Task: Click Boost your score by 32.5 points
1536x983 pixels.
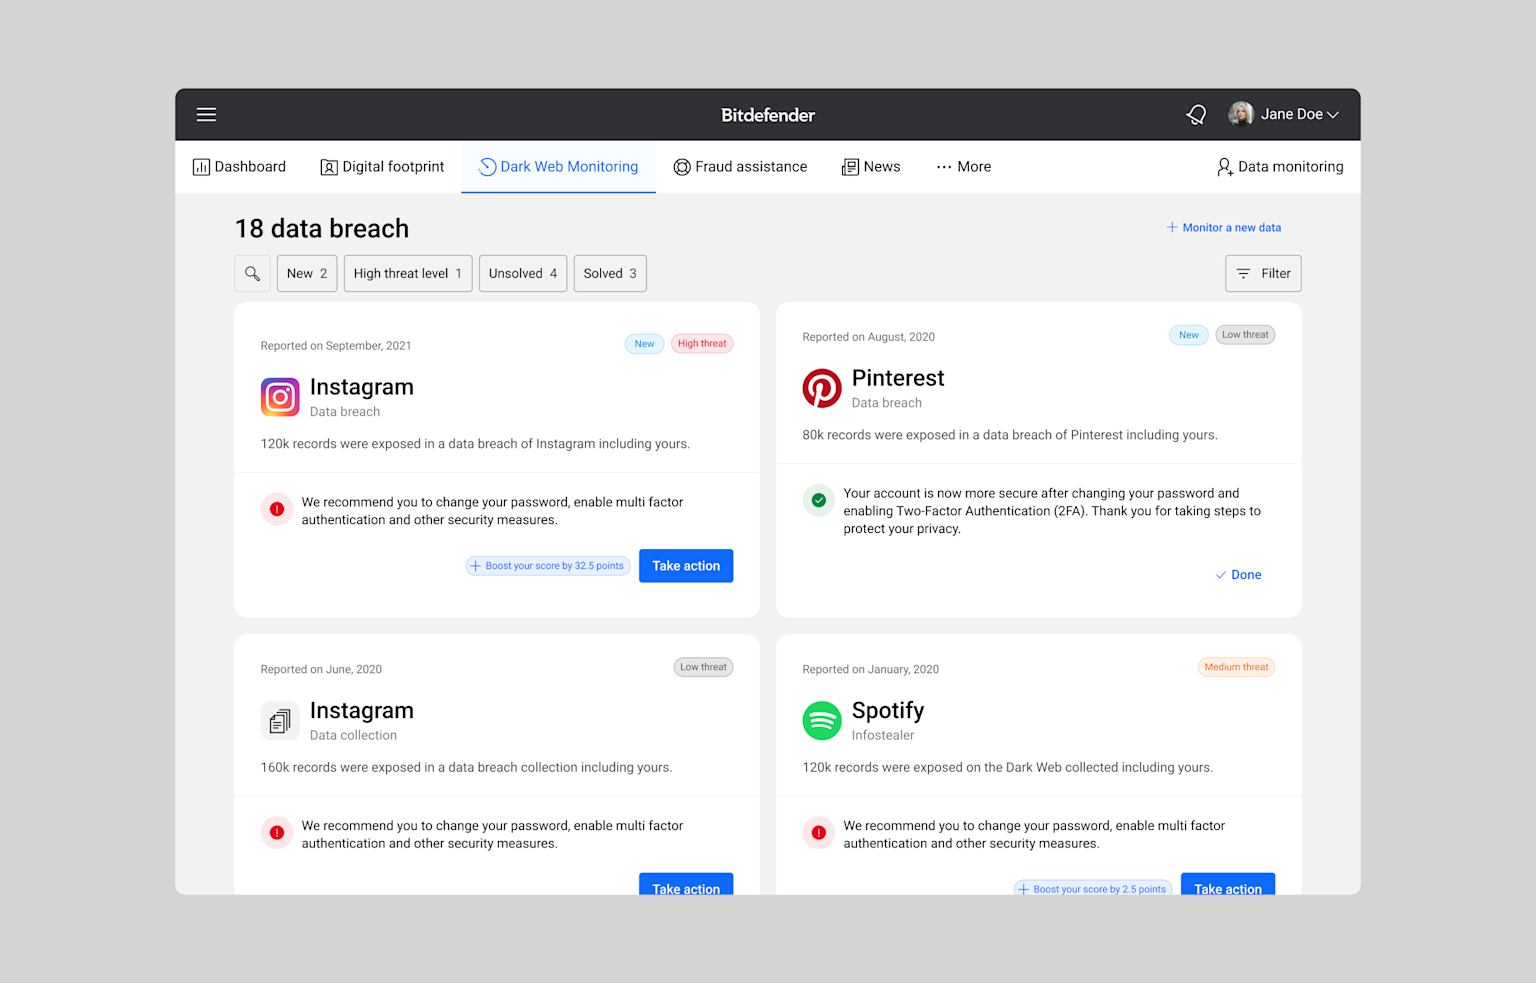Action: click(x=548, y=566)
